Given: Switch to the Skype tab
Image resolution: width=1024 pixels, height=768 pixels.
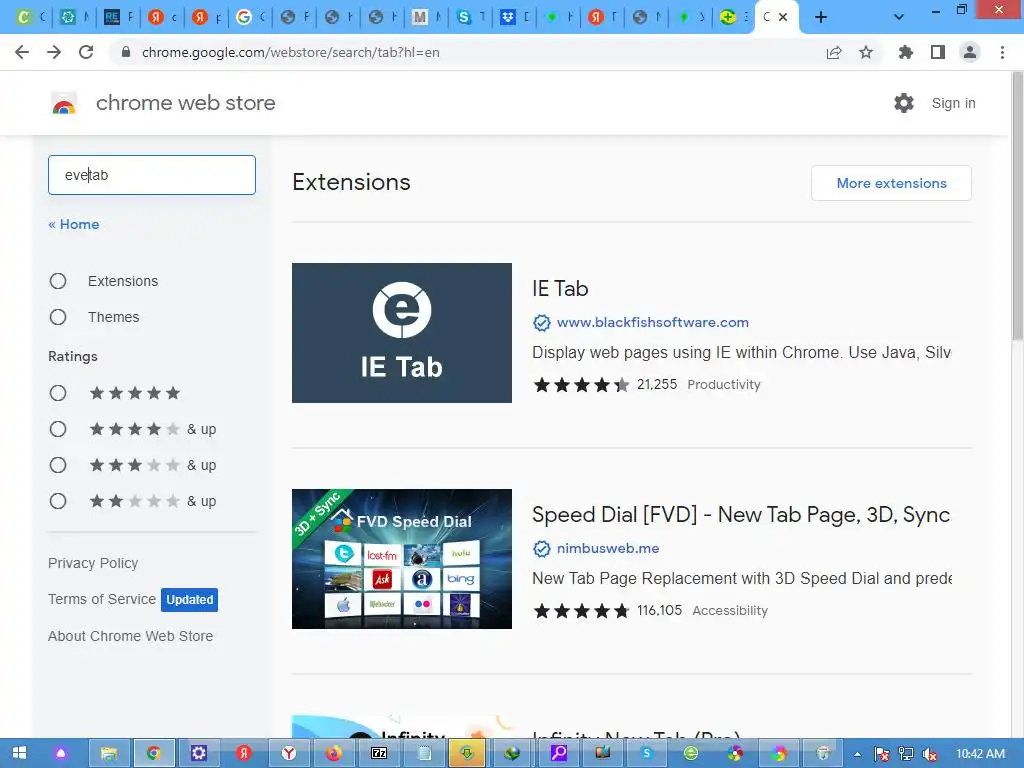Looking at the screenshot, I should pyautogui.click(x=469, y=18).
